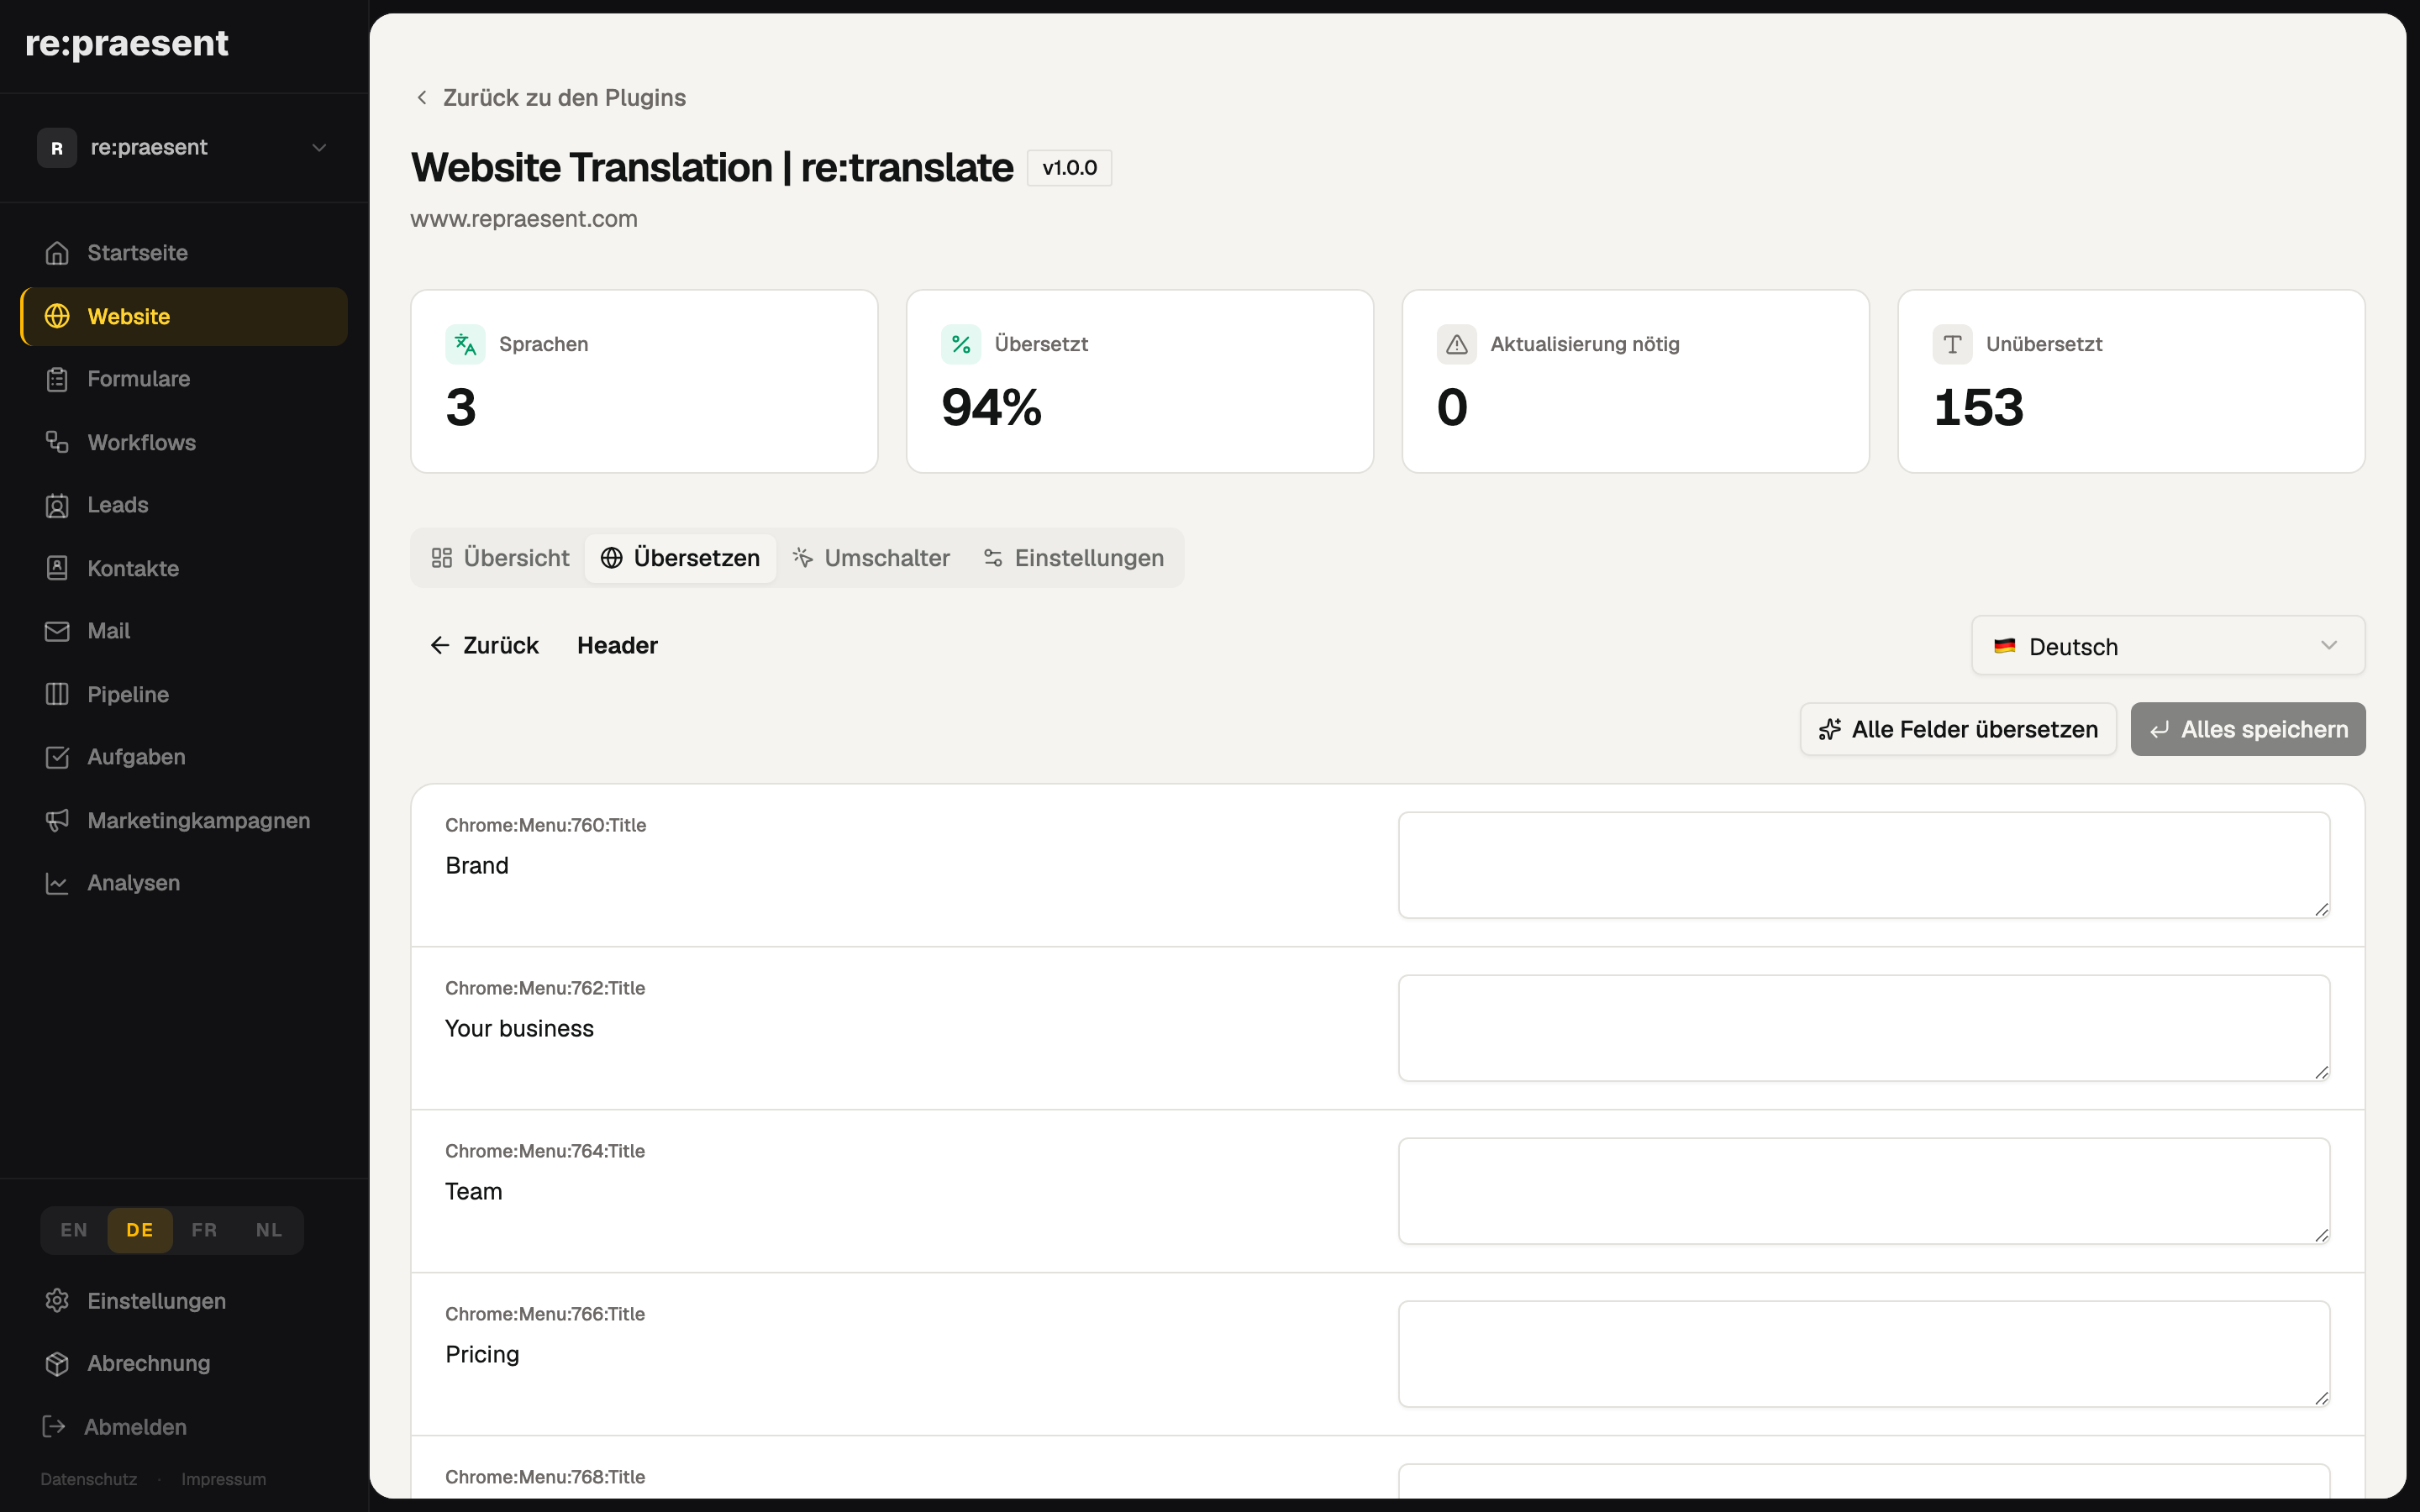Viewport: 2420px width, 1512px height.
Task: Click the Marketingkampagnen megaphone icon
Action: [57, 820]
